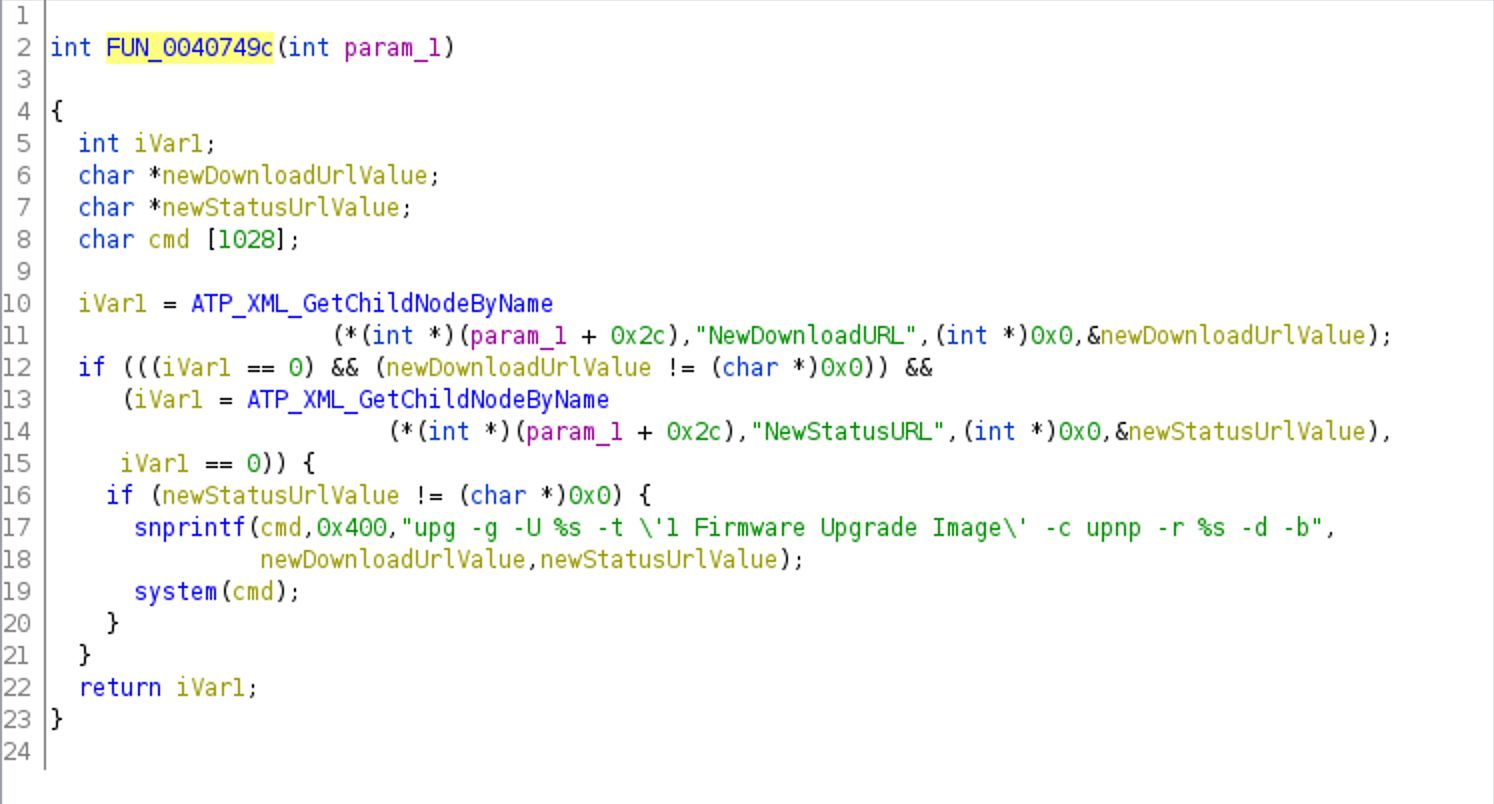Click line number 2 in the gutter
The width and height of the screenshot is (1494, 804).
[x=24, y=47]
